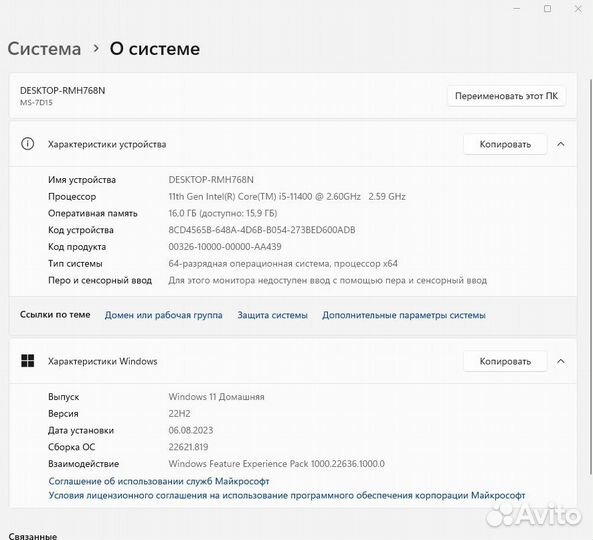
Task: Copy Windows specifications with Копировать
Action: tap(505, 361)
